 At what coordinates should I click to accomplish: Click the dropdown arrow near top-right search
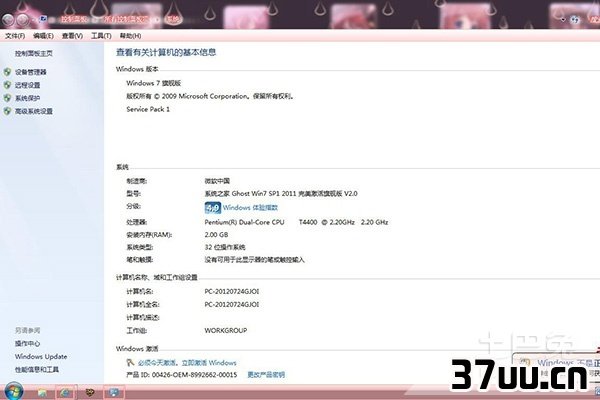coord(562,19)
